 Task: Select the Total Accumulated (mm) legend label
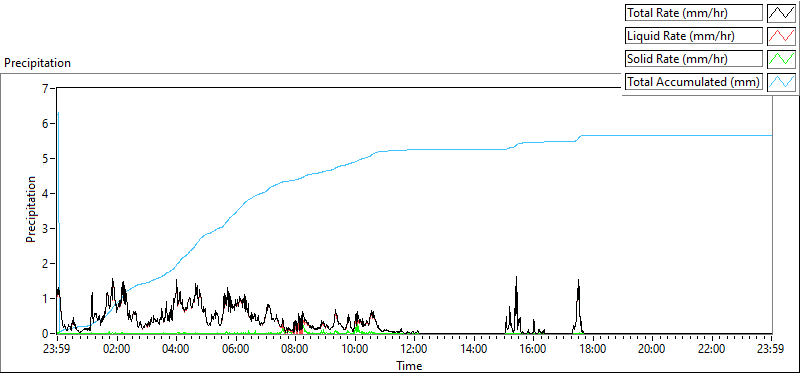tap(694, 82)
